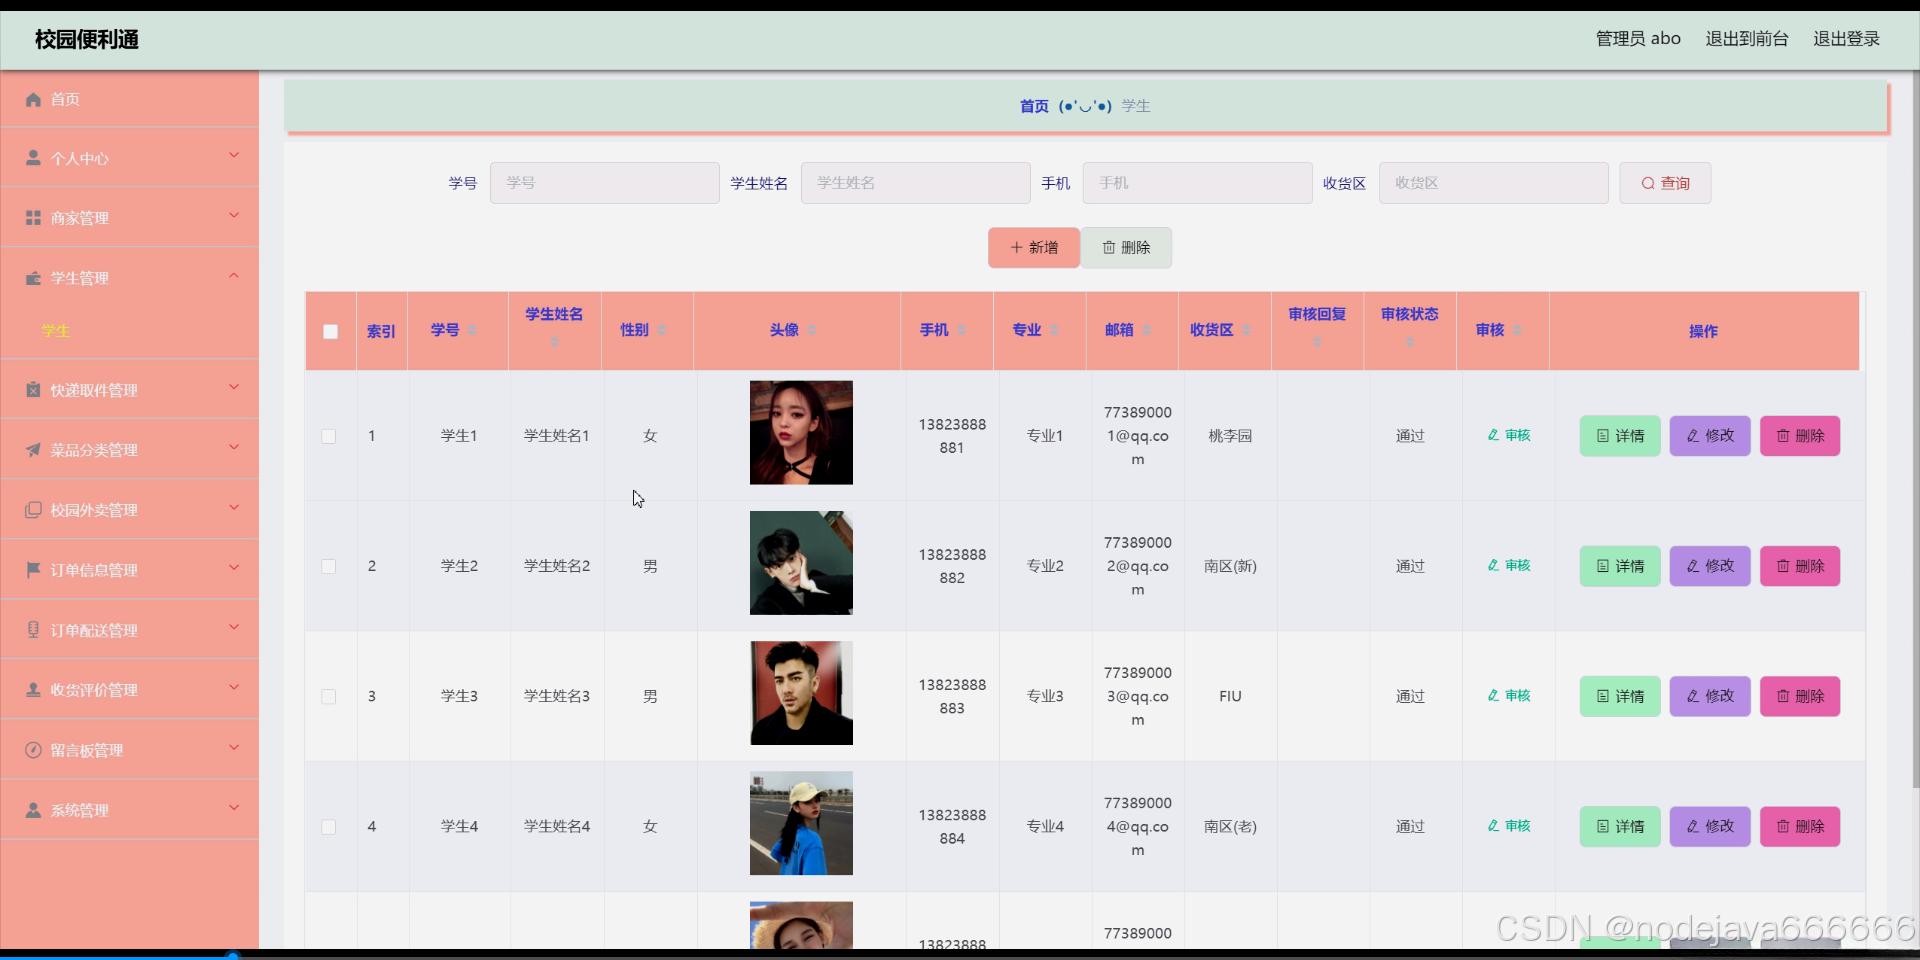This screenshot has width=1920, height=960.
Task: Click the user icon beside 系统管理
Action: (33, 810)
